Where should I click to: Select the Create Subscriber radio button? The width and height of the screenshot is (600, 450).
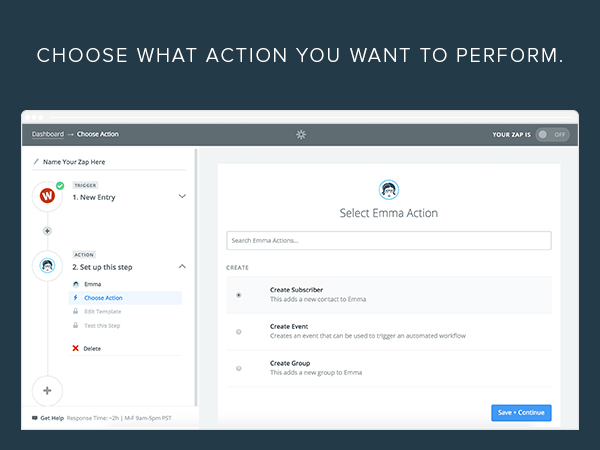pos(238,295)
